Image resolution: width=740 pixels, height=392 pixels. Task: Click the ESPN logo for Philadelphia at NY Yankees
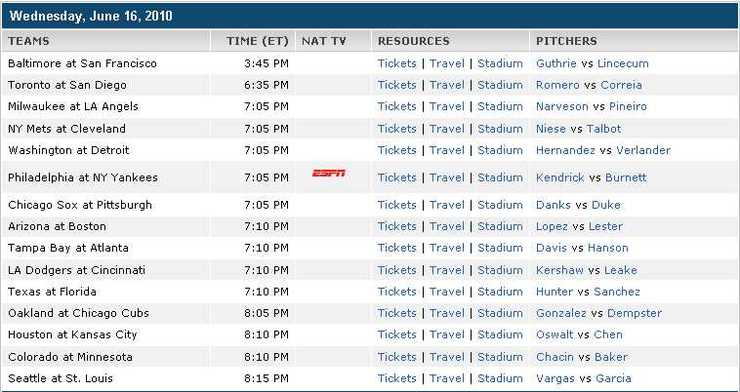328,173
